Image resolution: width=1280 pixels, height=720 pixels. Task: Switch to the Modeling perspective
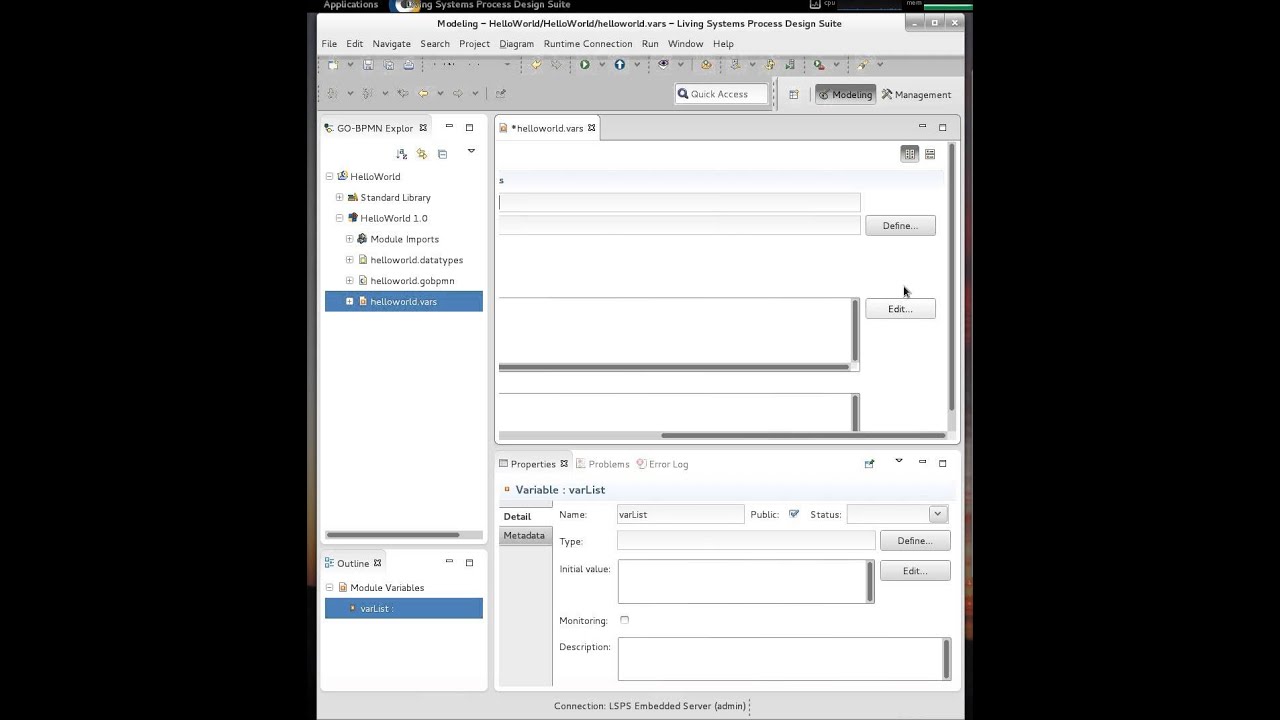coord(845,94)
